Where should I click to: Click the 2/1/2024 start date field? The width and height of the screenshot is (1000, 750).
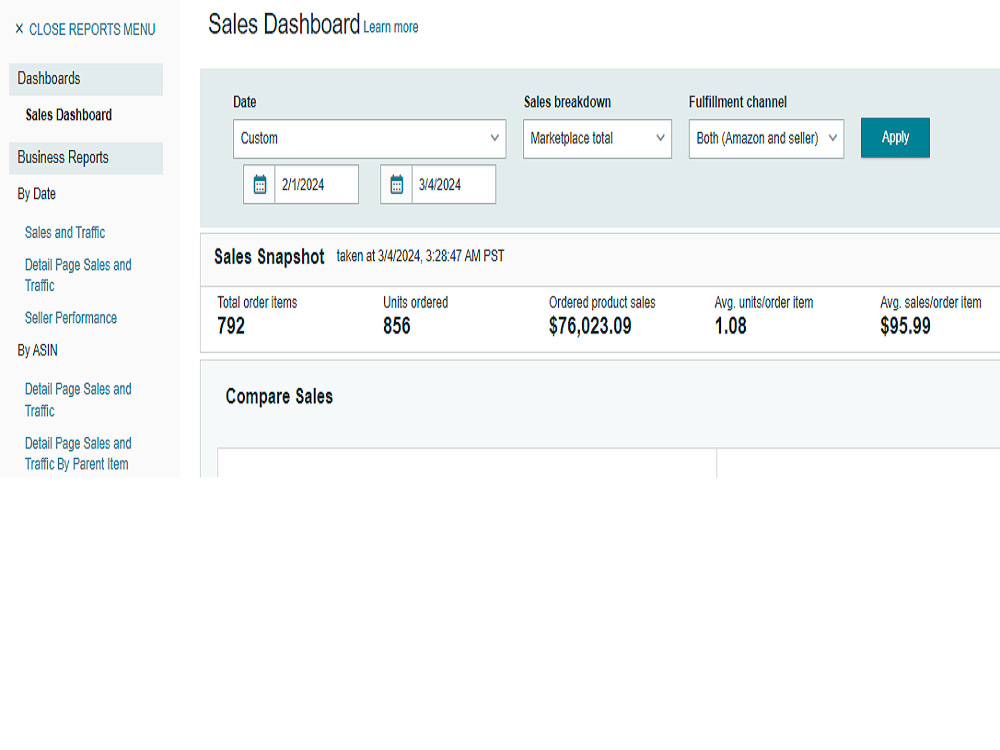click(x=316, y=184)
